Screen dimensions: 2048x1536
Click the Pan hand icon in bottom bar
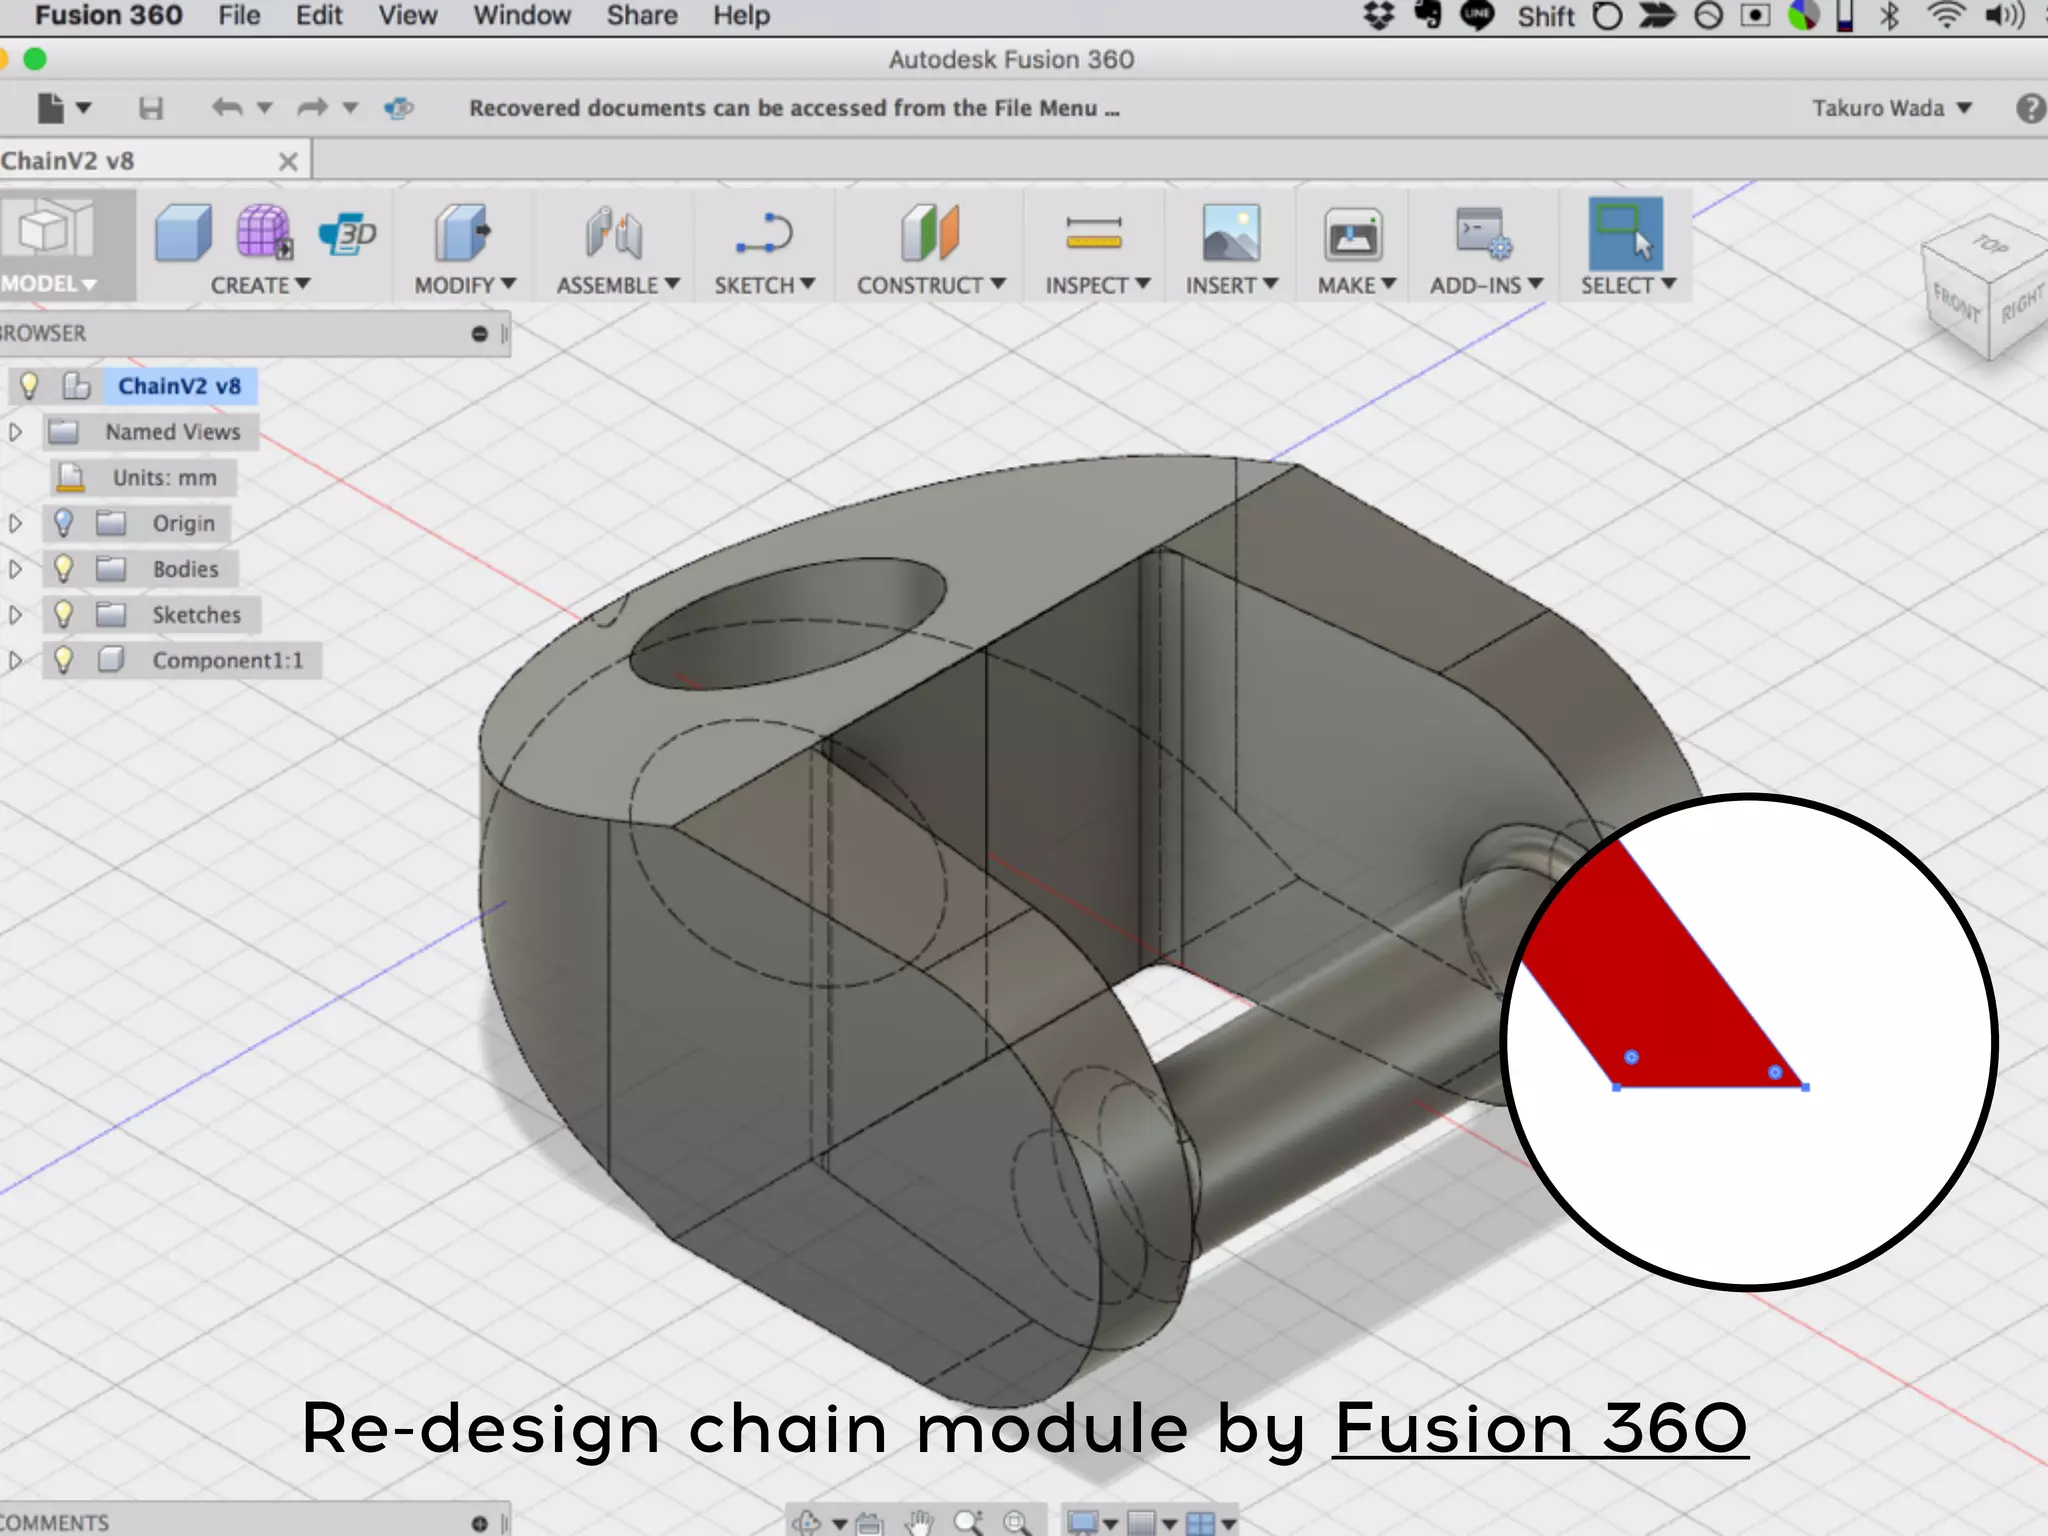click(919, 1522)
